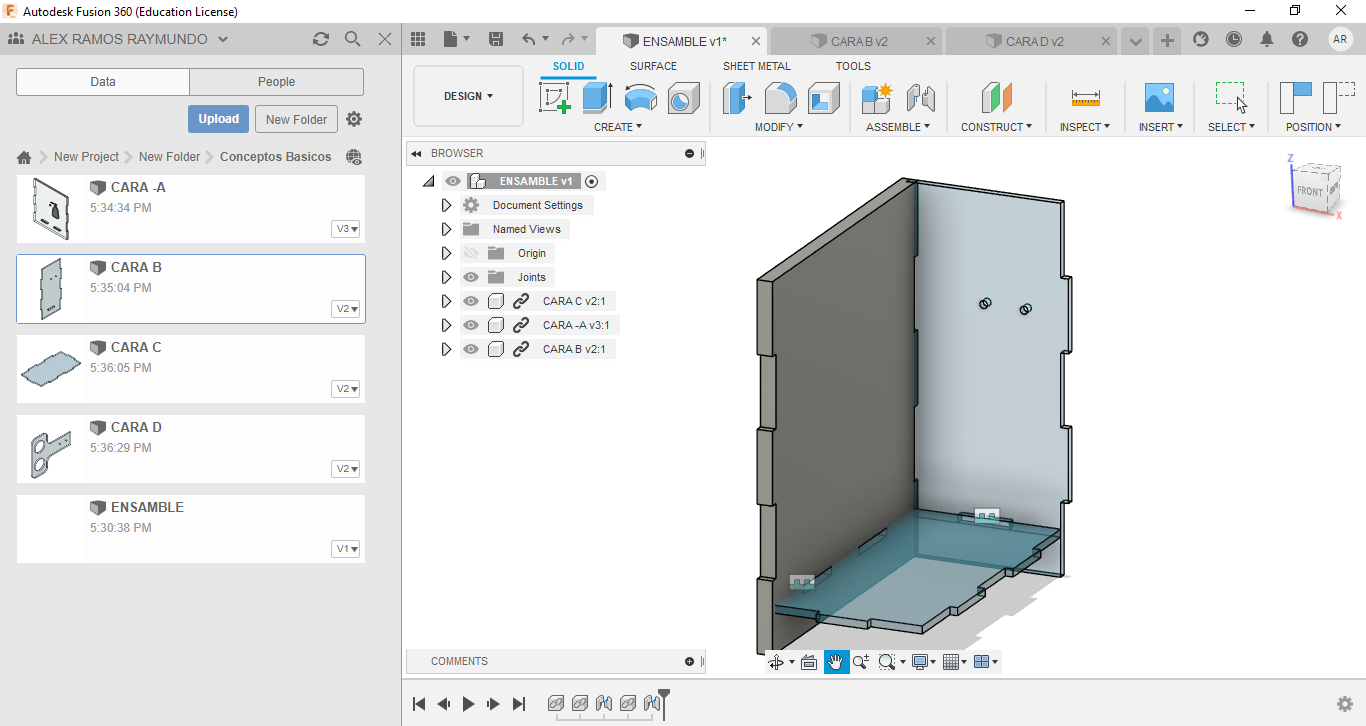This screenshot has width=1366, height=726.
Task: Open the notifications bell
Action: click(x=1267, y=39)
